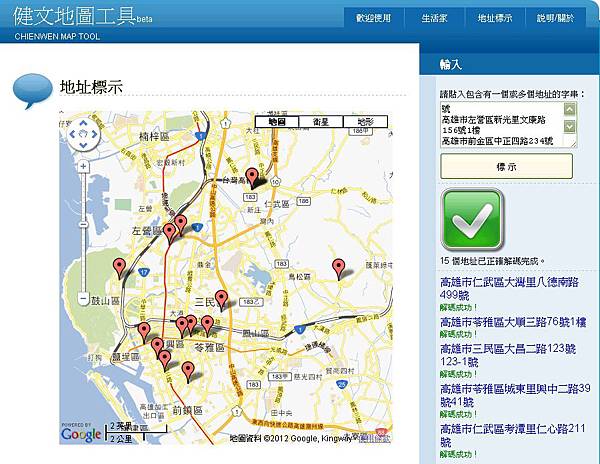Click the map marker in 三民區

point(221,301)
